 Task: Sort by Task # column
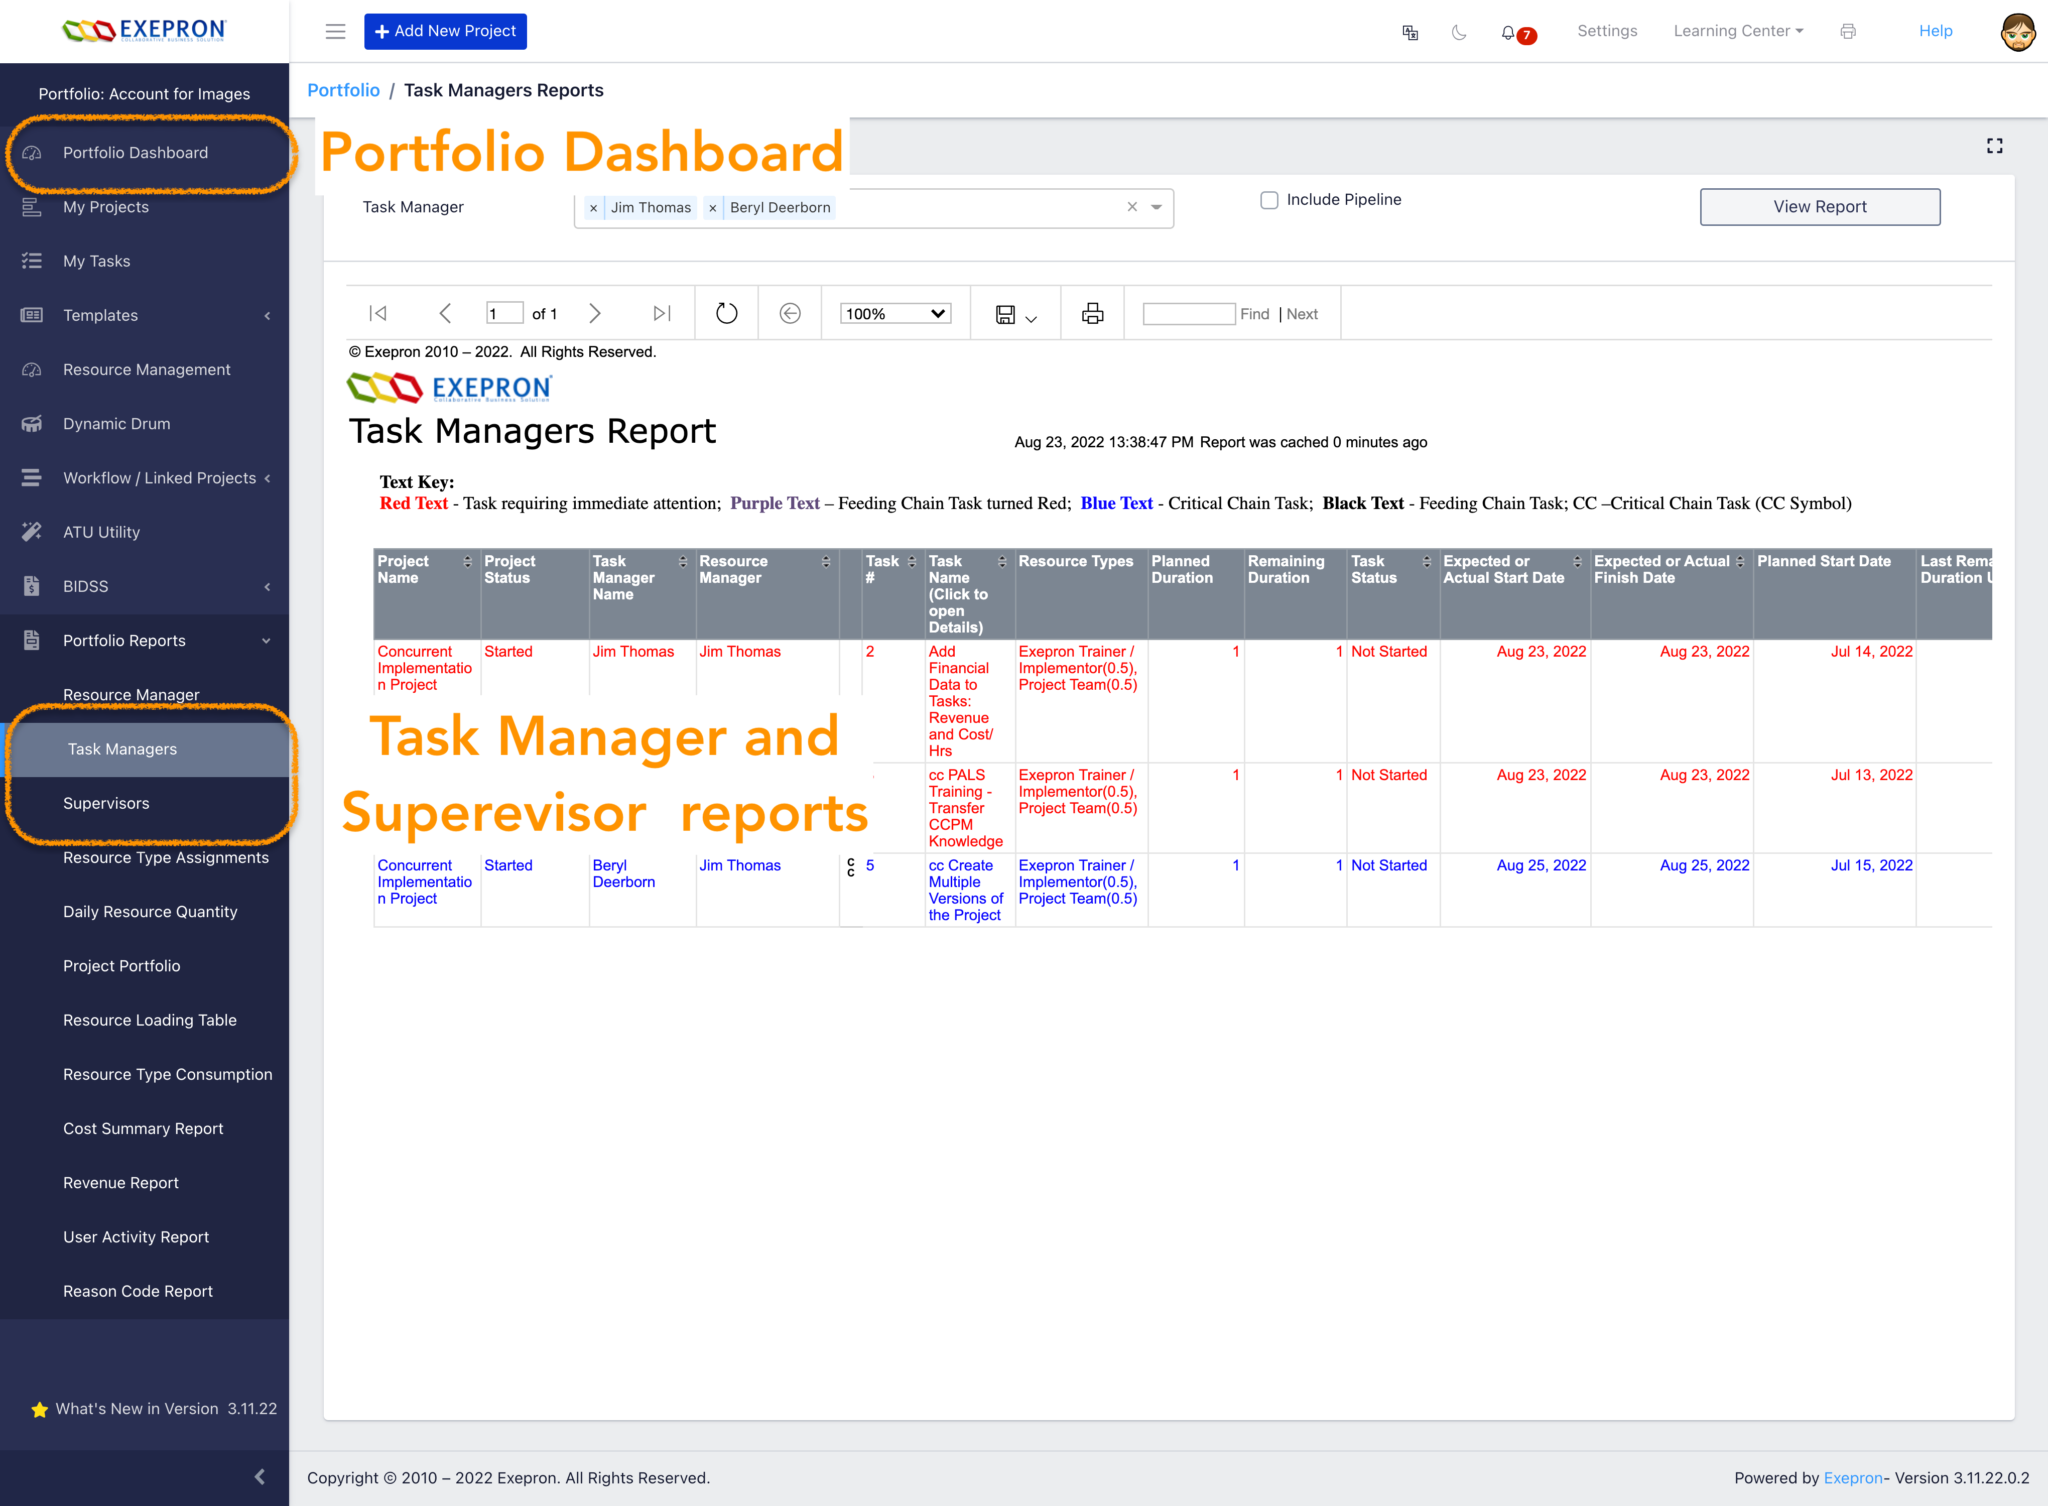[911, 562]
